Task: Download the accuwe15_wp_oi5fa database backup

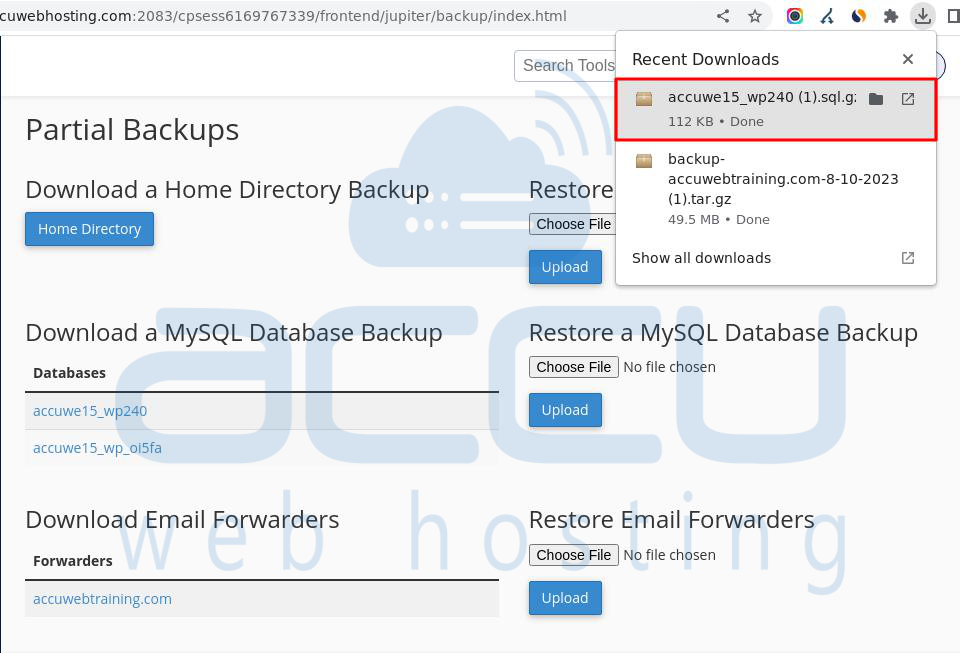Action: pos(97,448)
